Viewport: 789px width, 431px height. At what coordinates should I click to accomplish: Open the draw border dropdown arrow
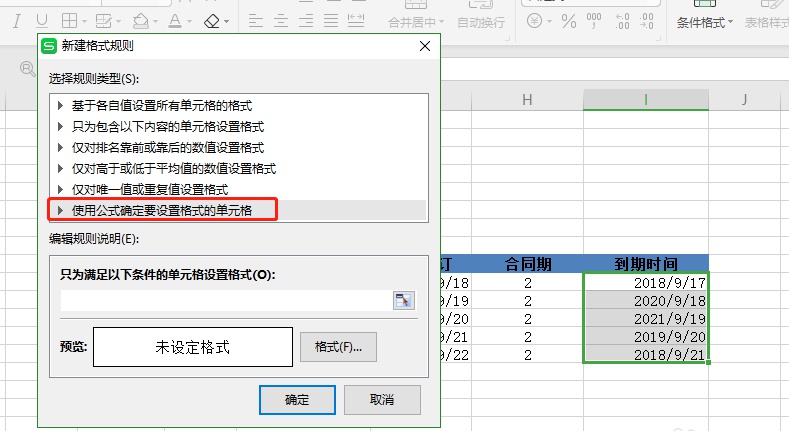click(x=119, y=22)
